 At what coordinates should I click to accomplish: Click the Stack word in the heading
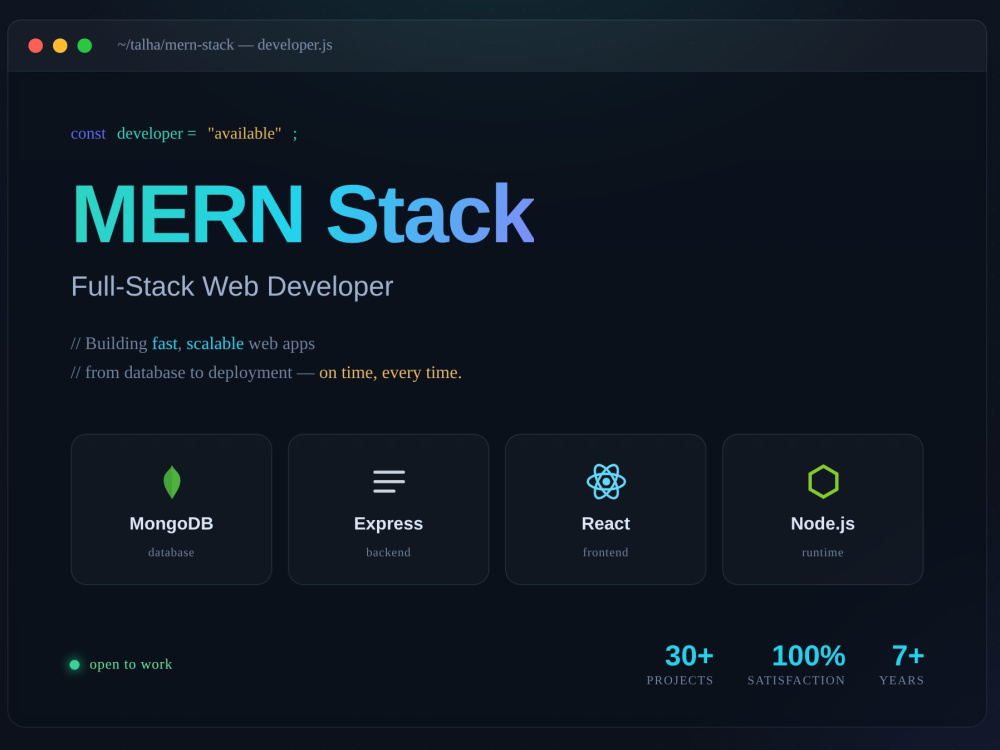(x=430, y=214)
